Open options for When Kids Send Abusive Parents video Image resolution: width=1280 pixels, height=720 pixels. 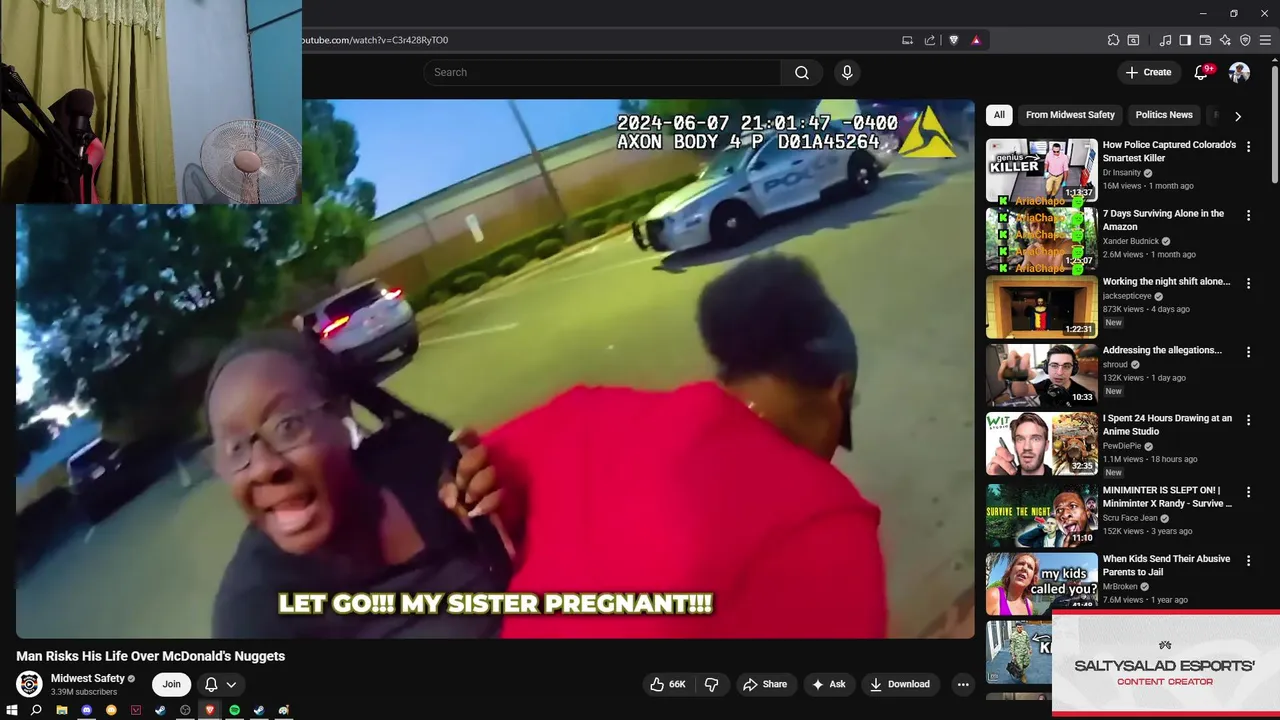1248,561
